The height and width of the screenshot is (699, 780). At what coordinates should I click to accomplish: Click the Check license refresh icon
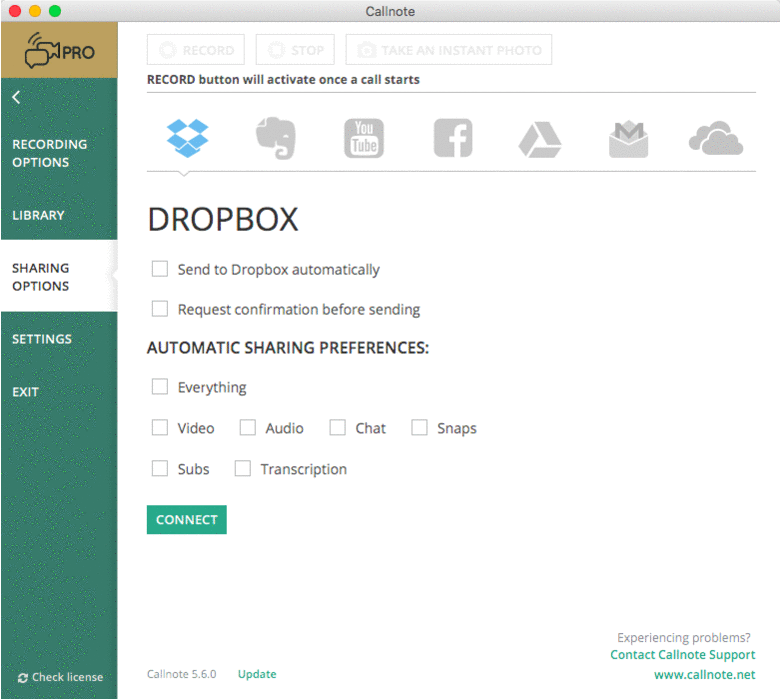click(22, 678)
